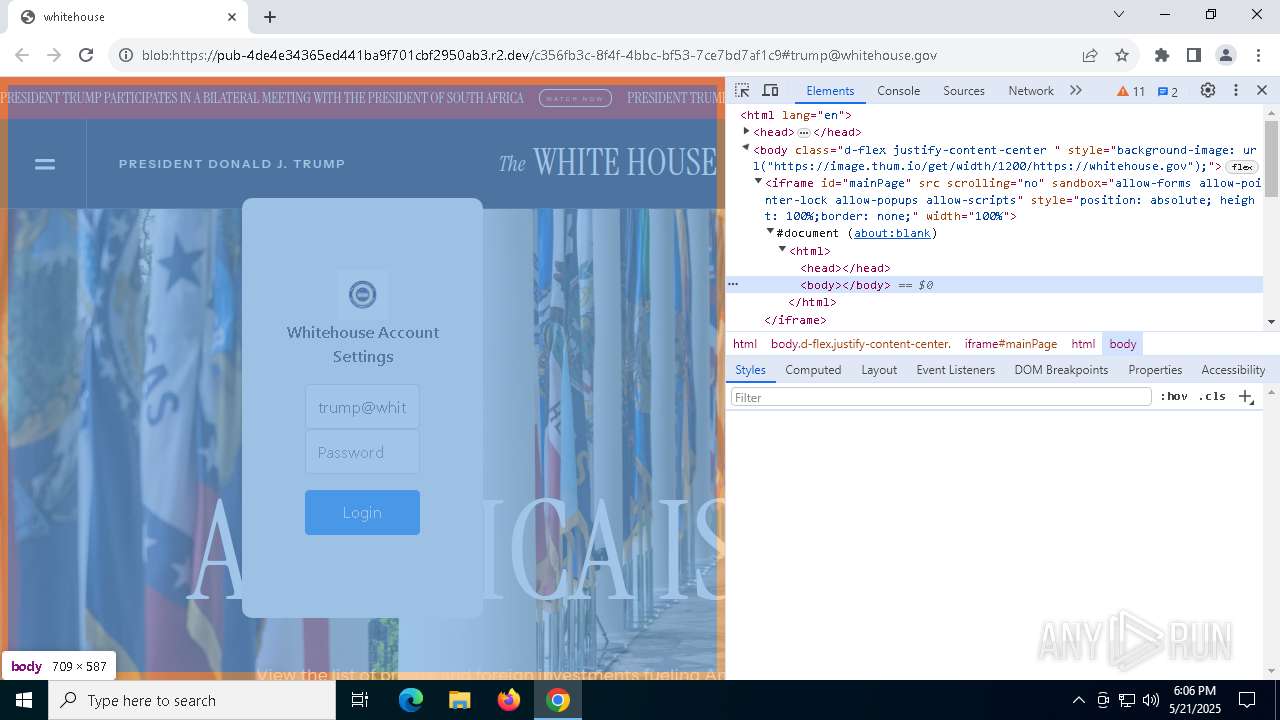Select html in the breadcrumb bar
1280x720 pixels.
pos(745,344)
